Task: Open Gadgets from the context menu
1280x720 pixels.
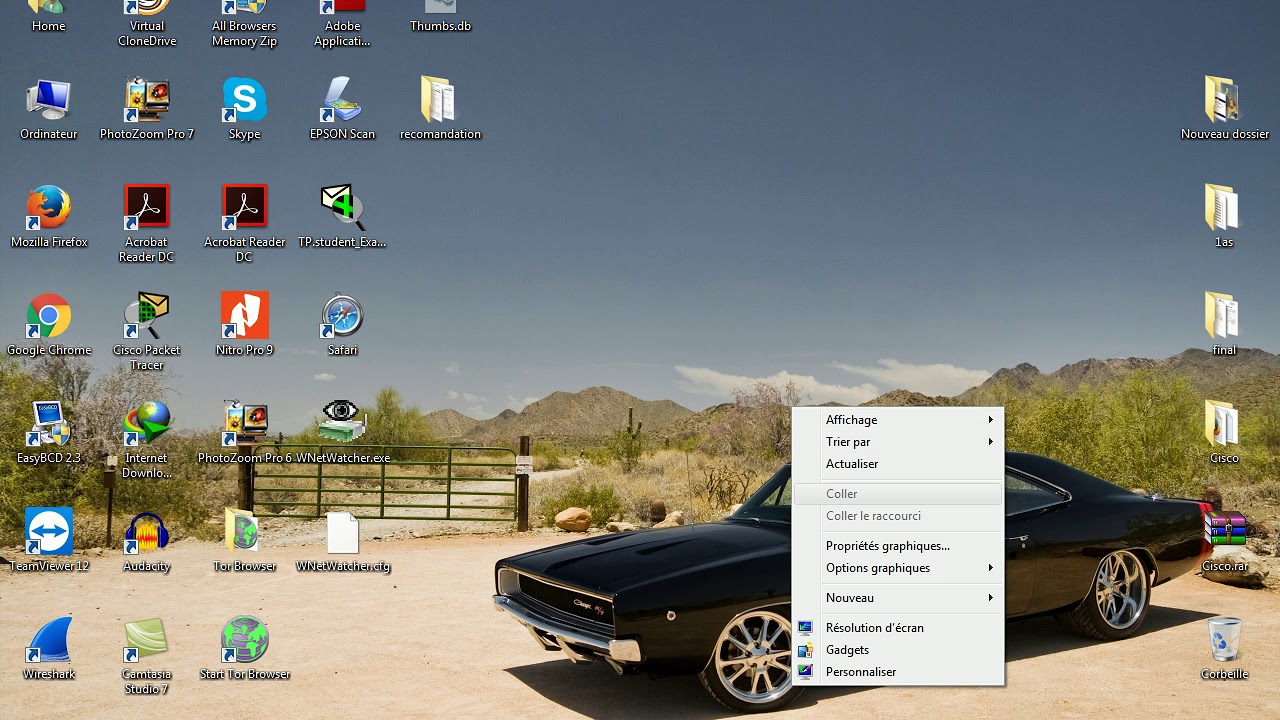Action: 898,650
